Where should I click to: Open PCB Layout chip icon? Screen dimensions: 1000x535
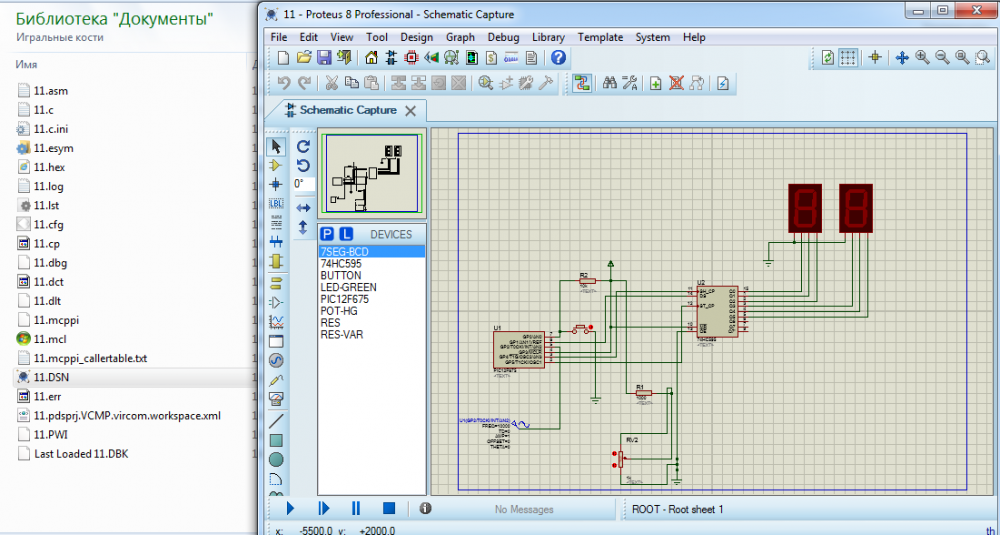(411, 58)
